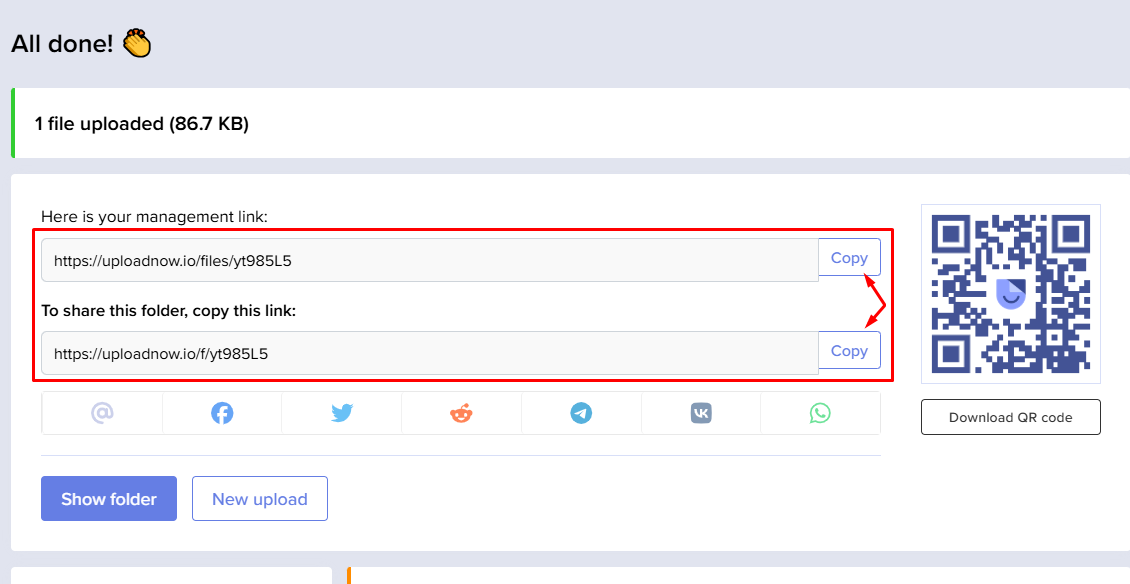Select the folder share link field

(430, 351)
